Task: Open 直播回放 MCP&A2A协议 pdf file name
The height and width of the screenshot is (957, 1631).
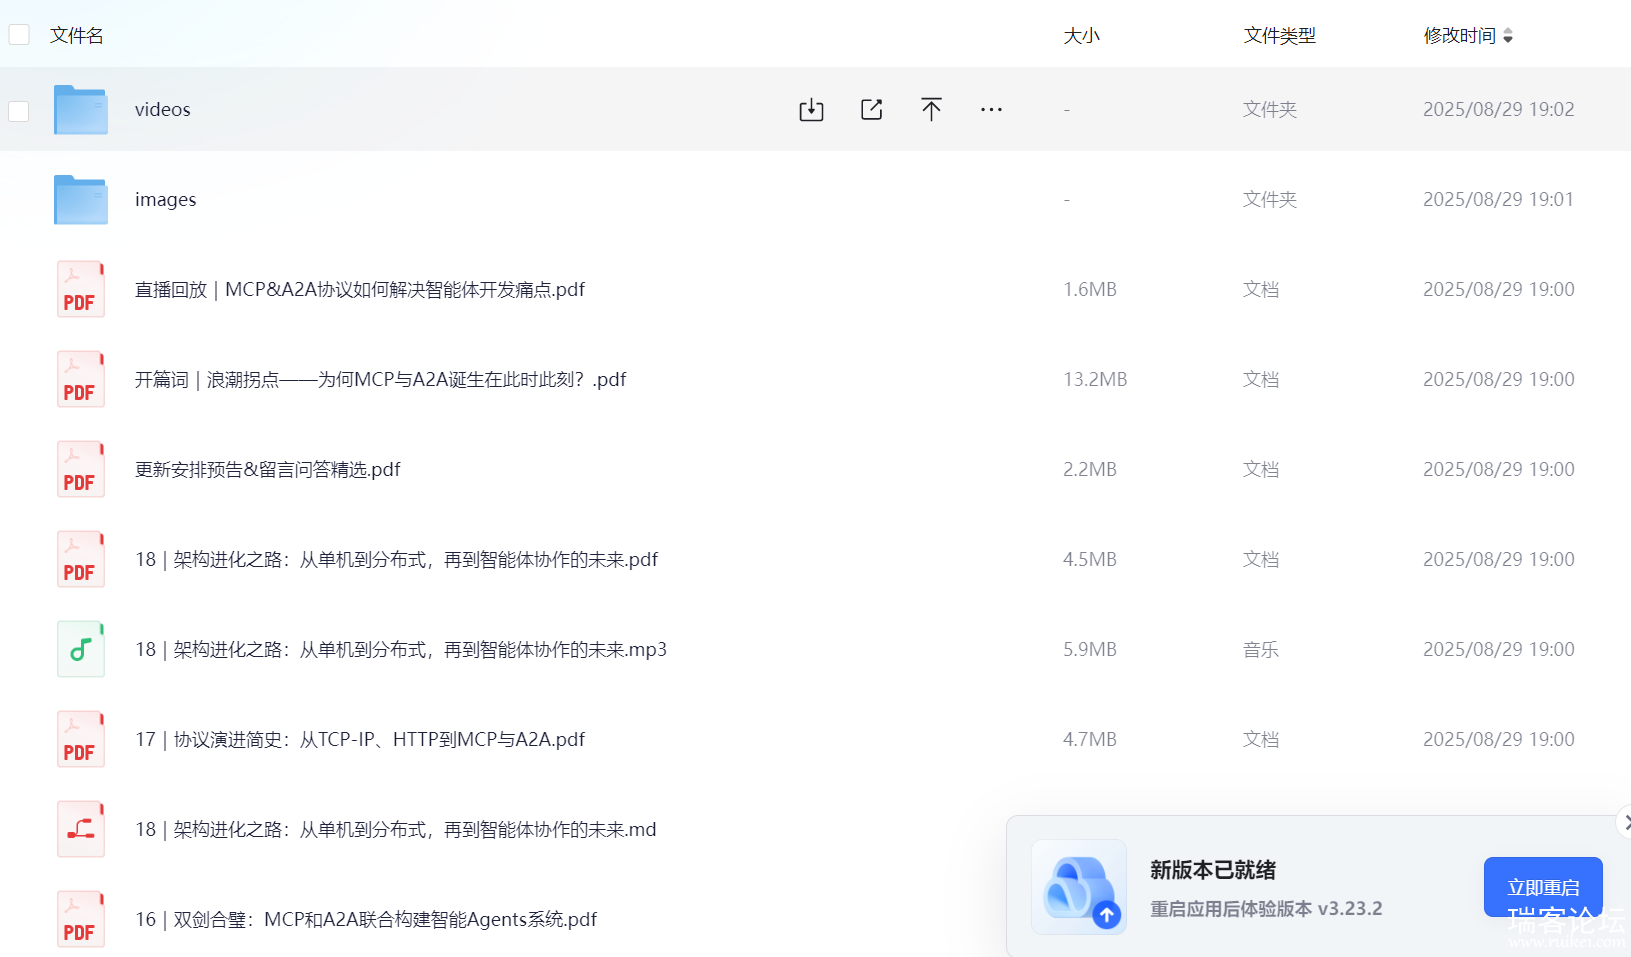Action: [x=360, y=290]
